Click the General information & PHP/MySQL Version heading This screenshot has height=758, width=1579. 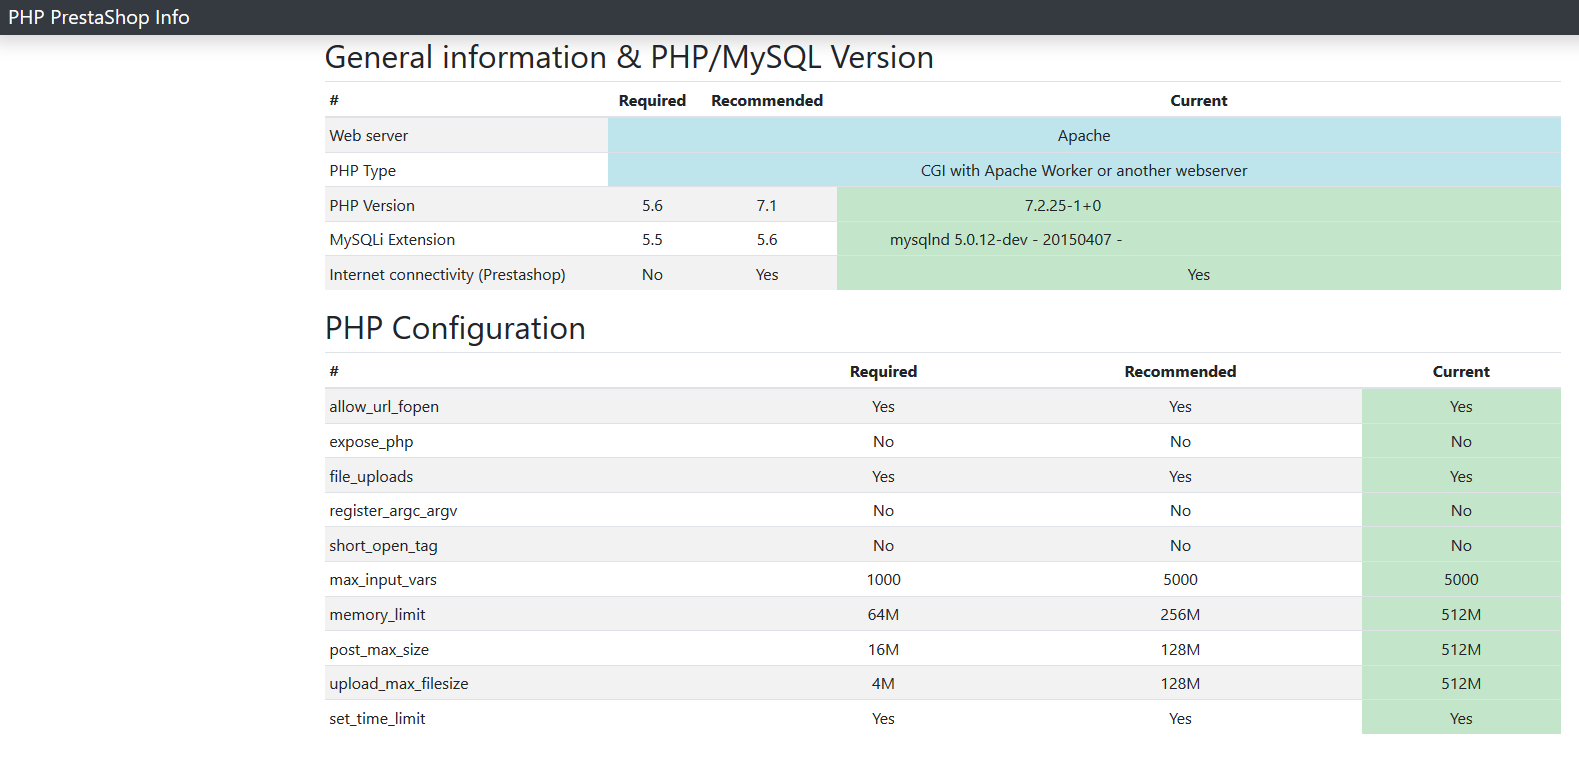point(629,58)
